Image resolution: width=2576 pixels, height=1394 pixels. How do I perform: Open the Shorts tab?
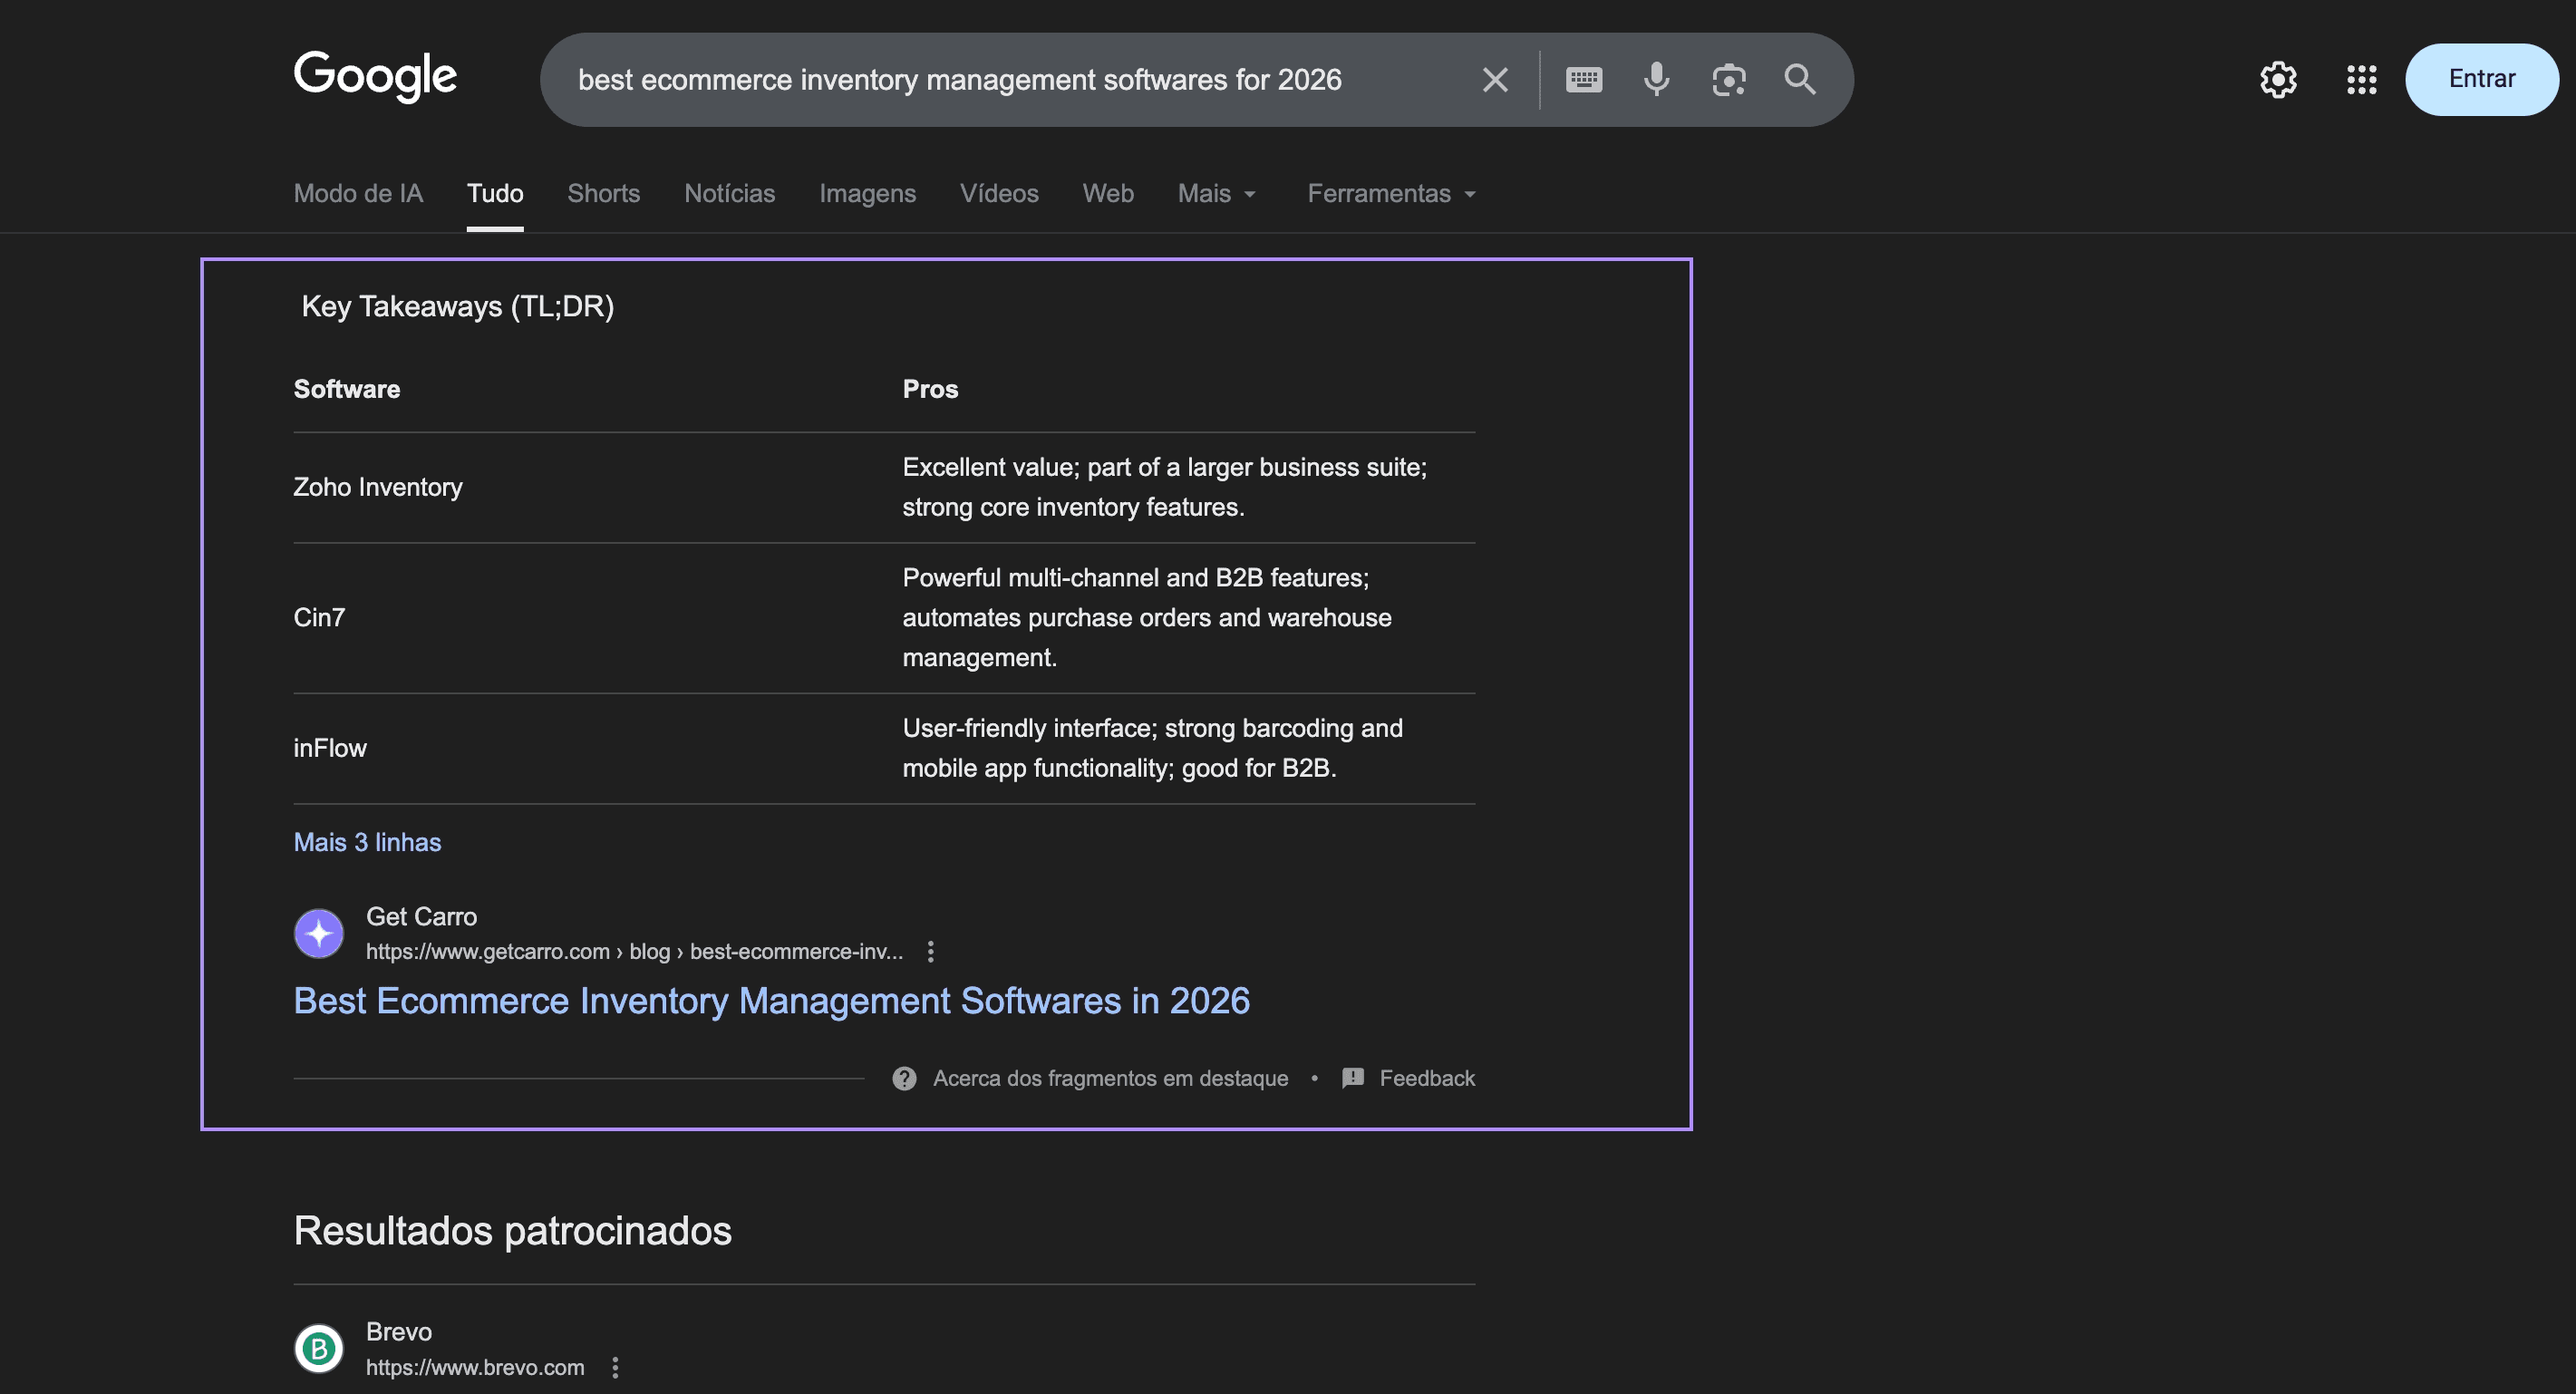604,193
